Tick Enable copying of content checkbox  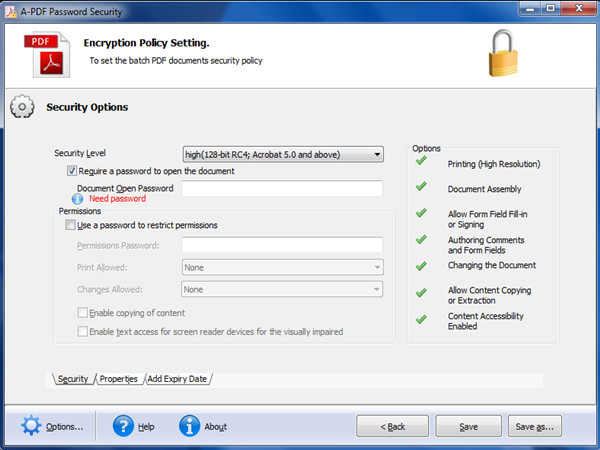tap(82, 313)
